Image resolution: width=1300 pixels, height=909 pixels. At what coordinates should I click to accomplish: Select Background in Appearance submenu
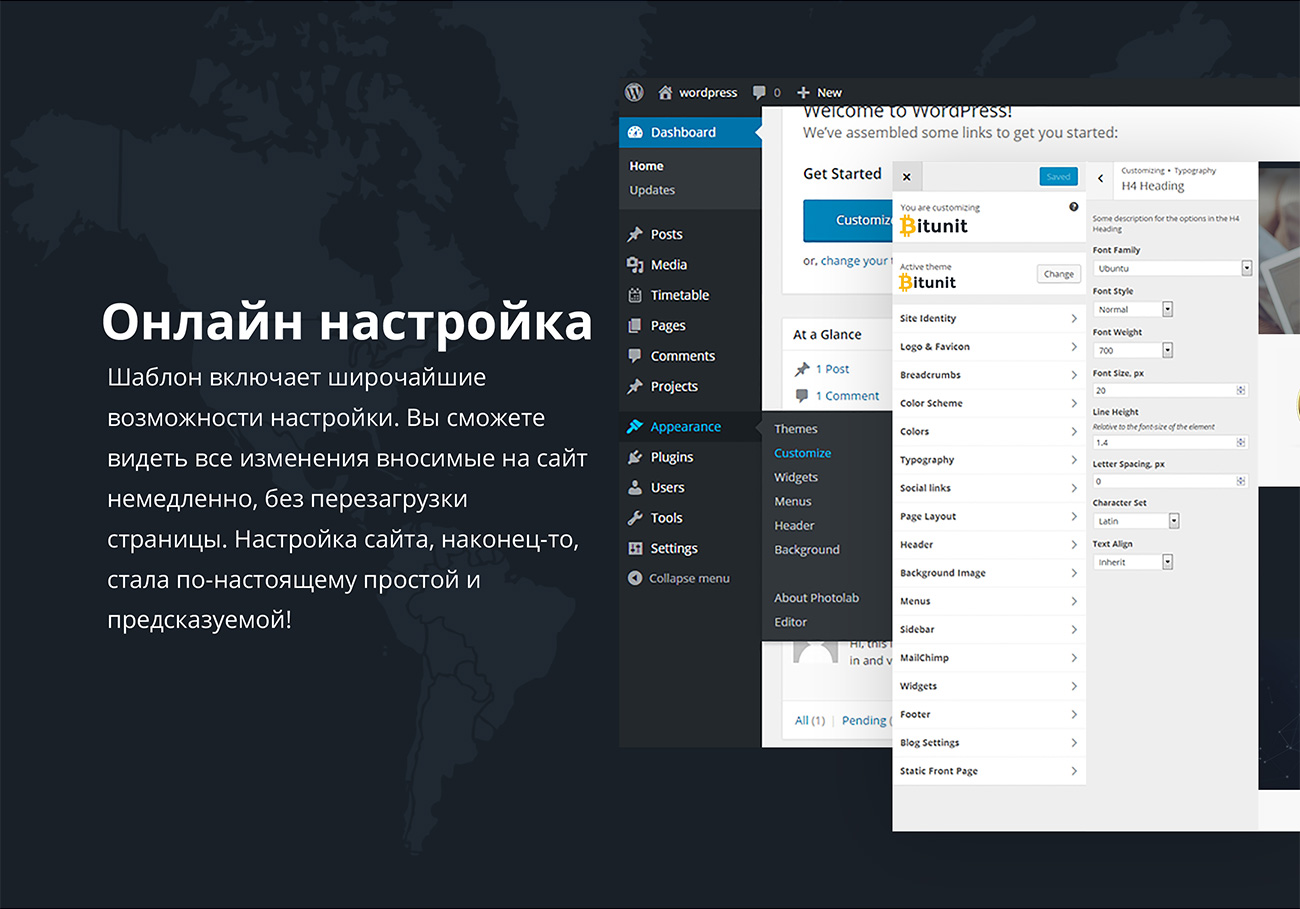pos(807,549)
